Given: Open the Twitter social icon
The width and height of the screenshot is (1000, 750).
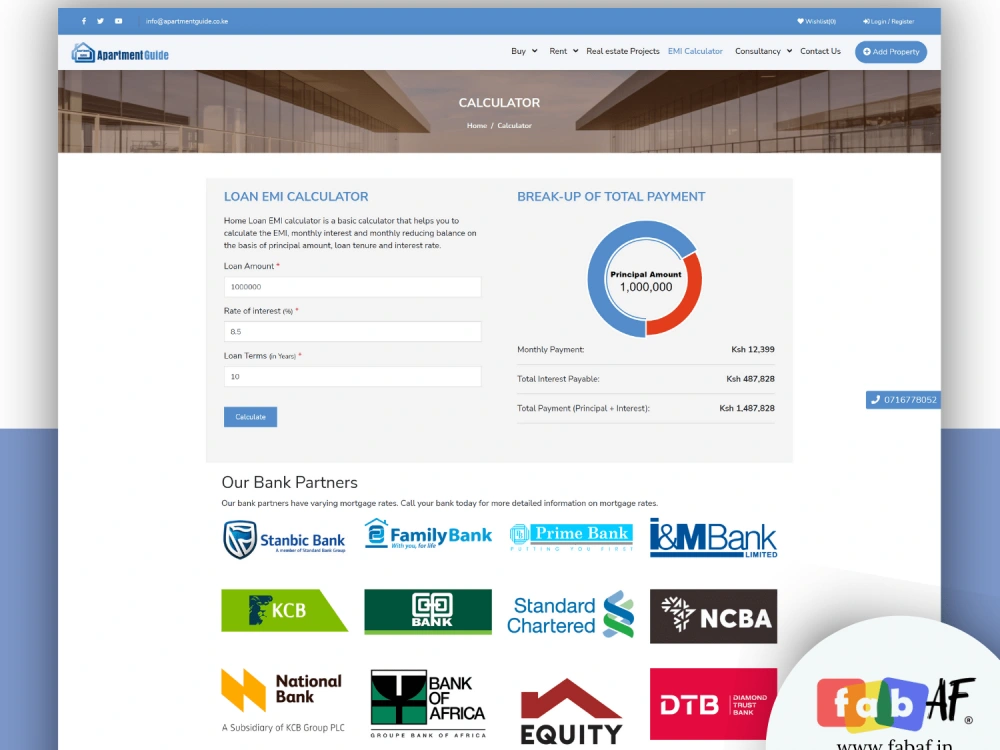Looking at the screenshot, I should pyautogui.click(x=100, y=21).
